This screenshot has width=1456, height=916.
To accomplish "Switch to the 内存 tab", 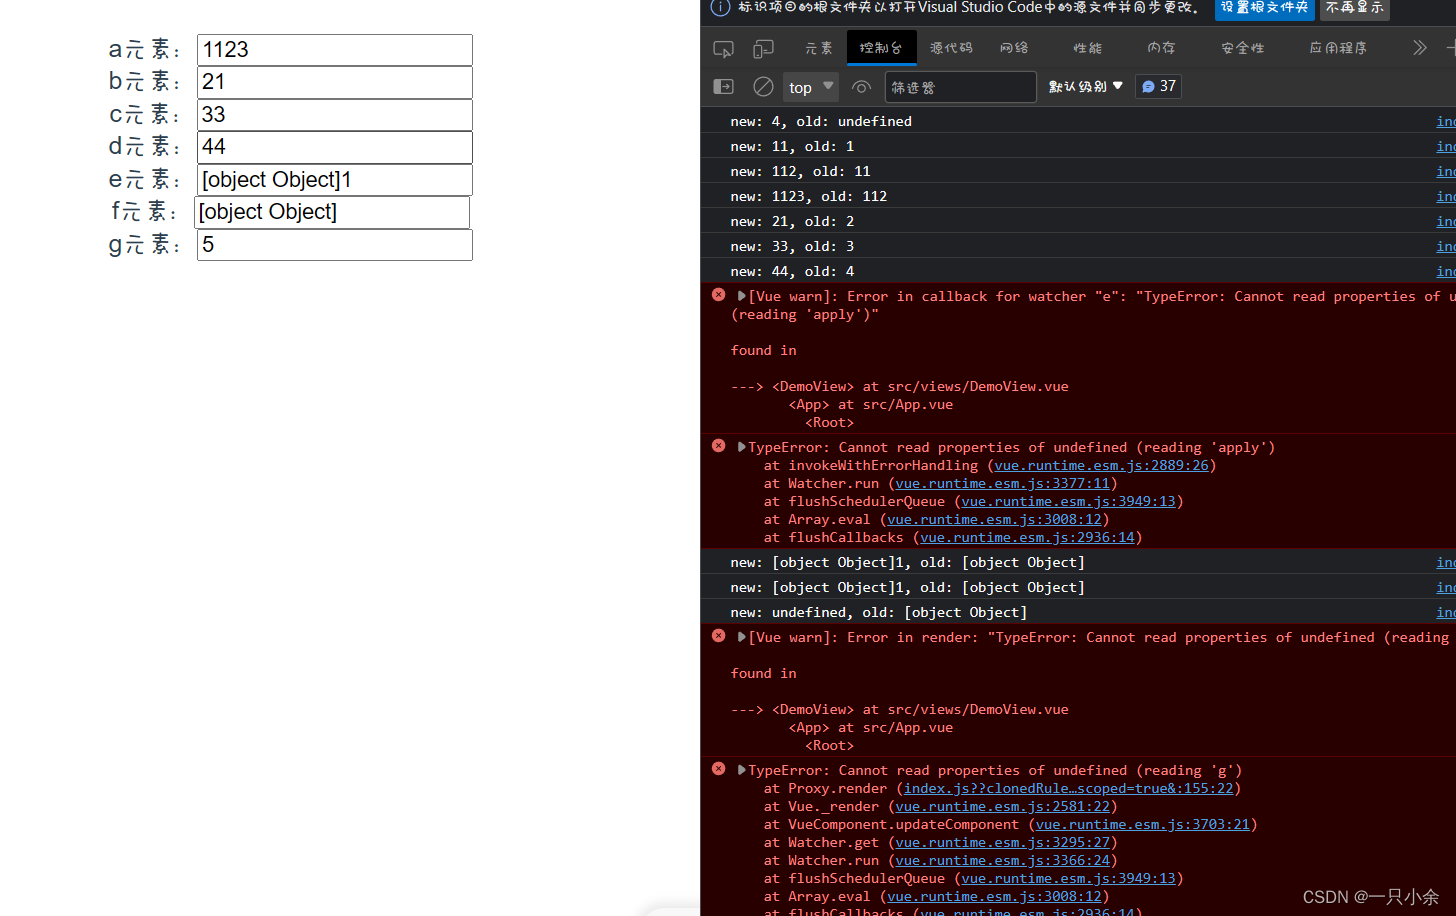I will [x=1161, y=48].
